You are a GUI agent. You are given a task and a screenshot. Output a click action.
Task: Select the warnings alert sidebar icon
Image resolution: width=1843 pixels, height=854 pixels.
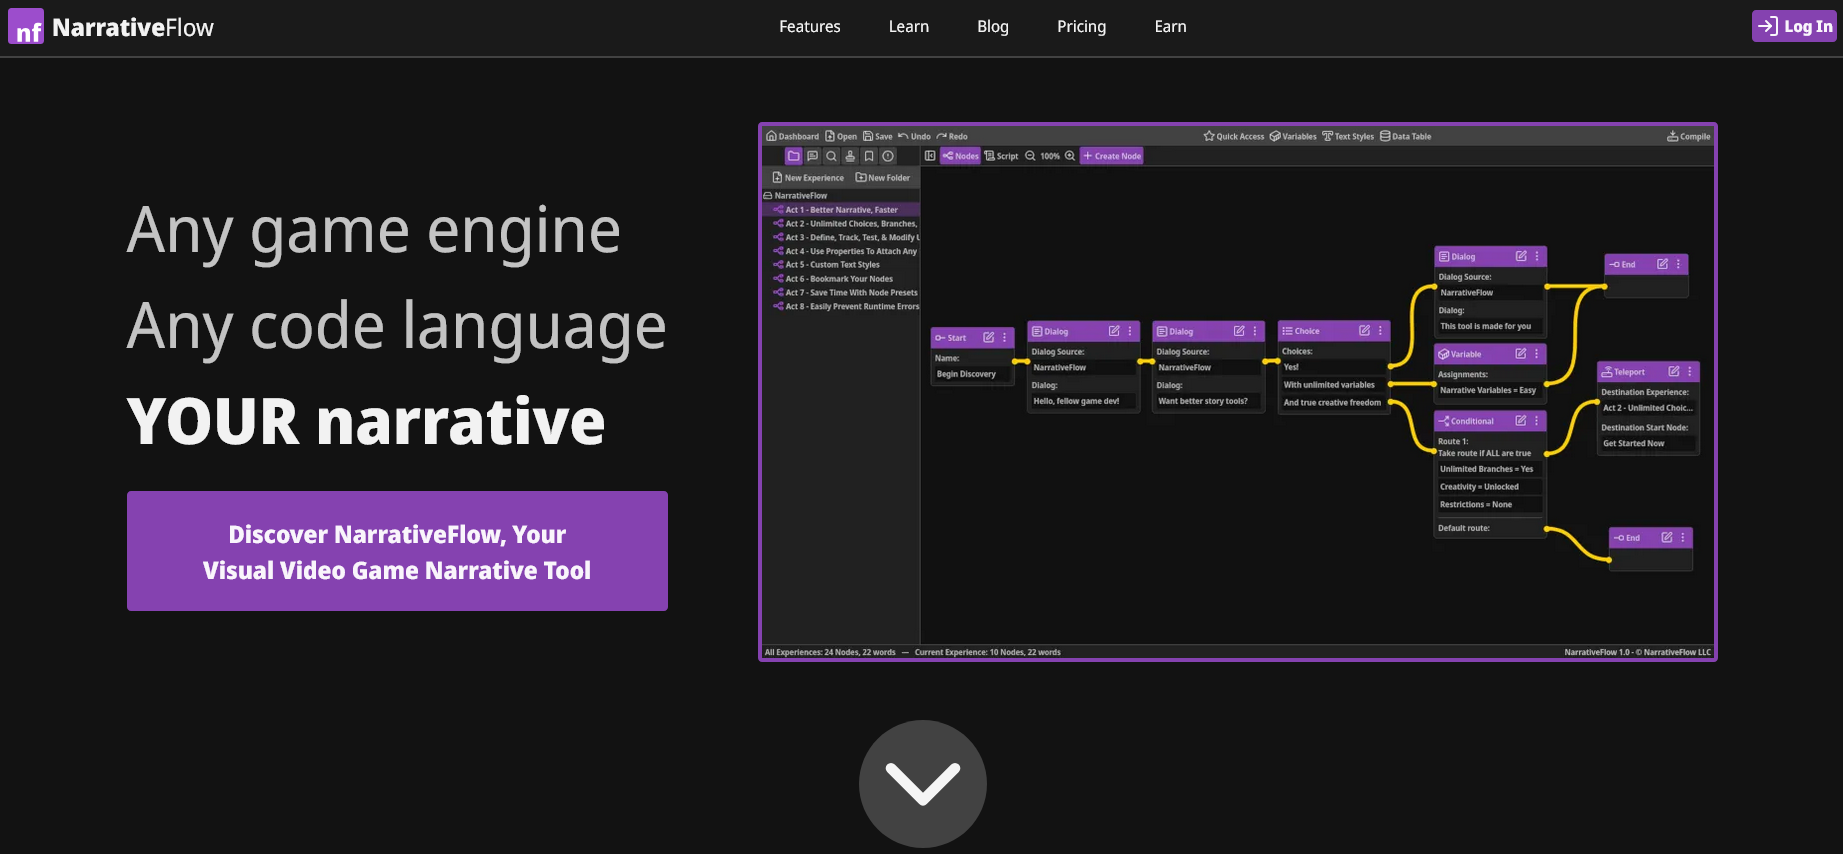pos(888,156)
